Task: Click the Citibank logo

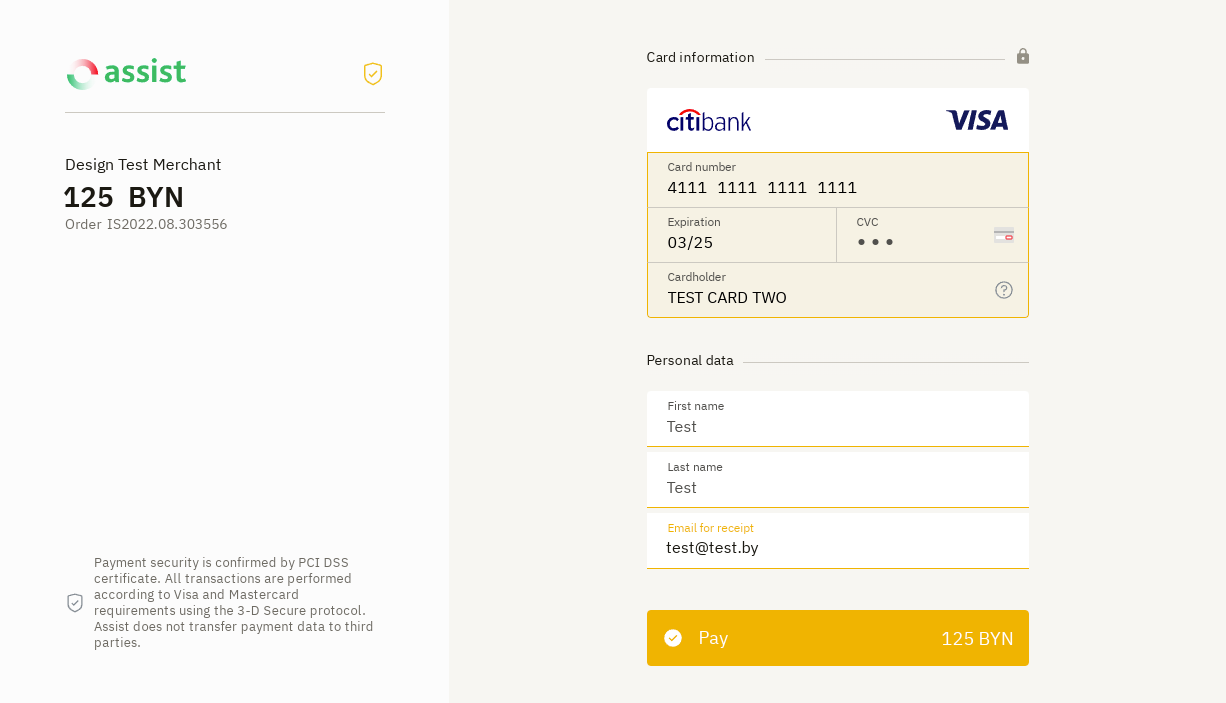Action: coord(709,121)
